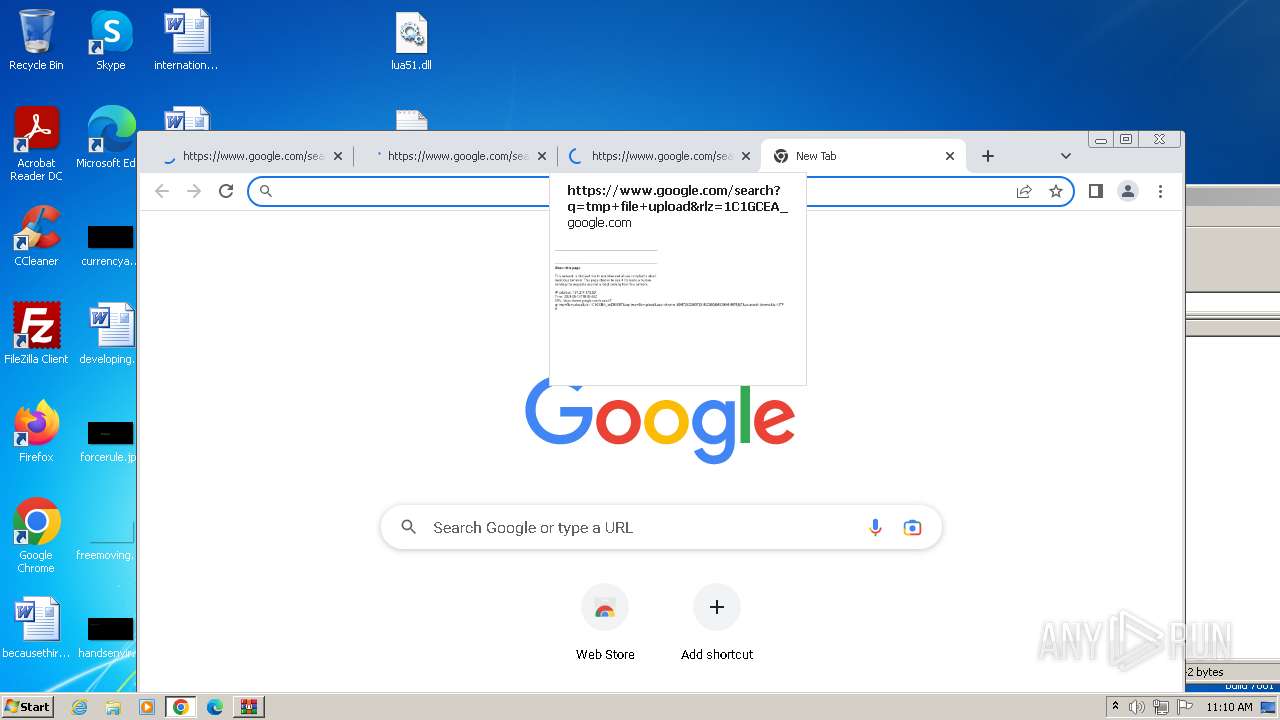This screenshot has width=1280, height=720.
Task: Click the Chrome back arrow
Action: [x=162, y=191]
